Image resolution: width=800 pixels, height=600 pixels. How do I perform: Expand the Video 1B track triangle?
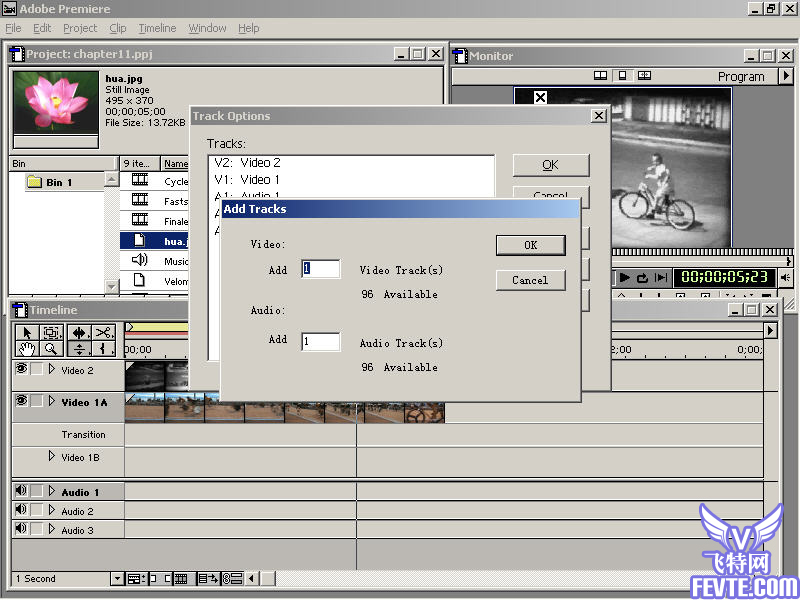pos(52,456)
